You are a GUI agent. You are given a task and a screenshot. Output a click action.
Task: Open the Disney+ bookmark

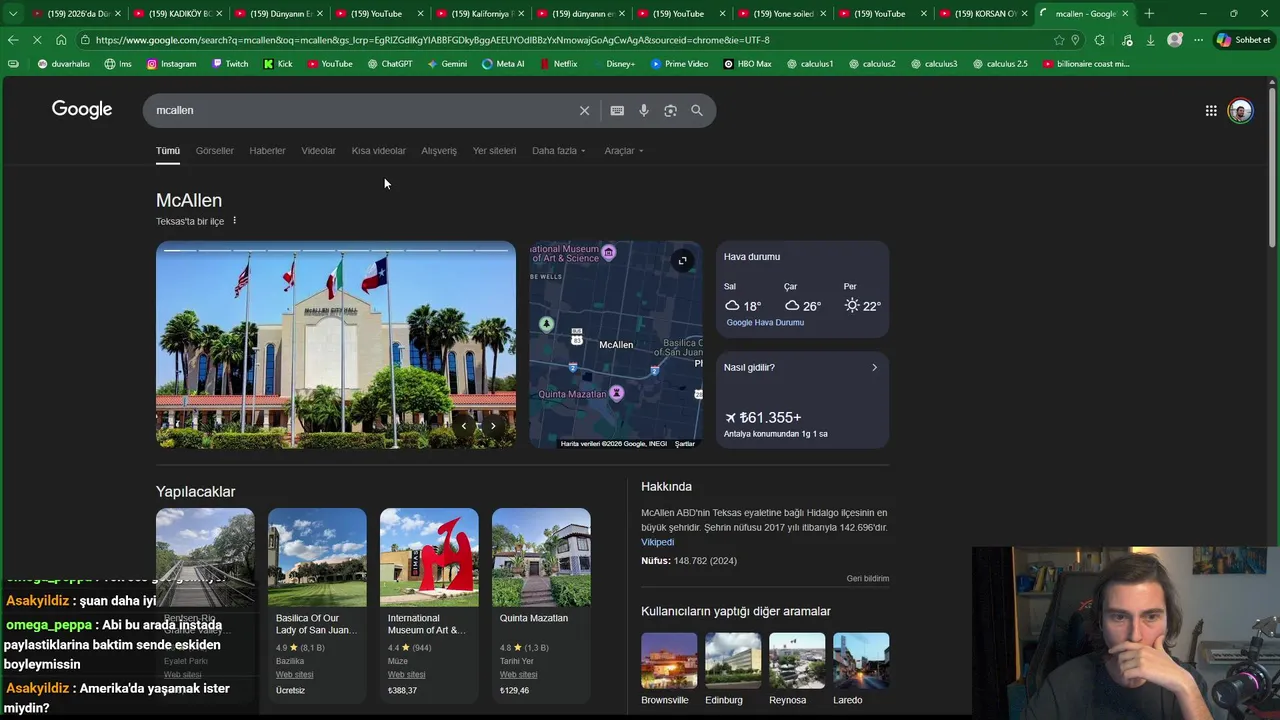613,64
